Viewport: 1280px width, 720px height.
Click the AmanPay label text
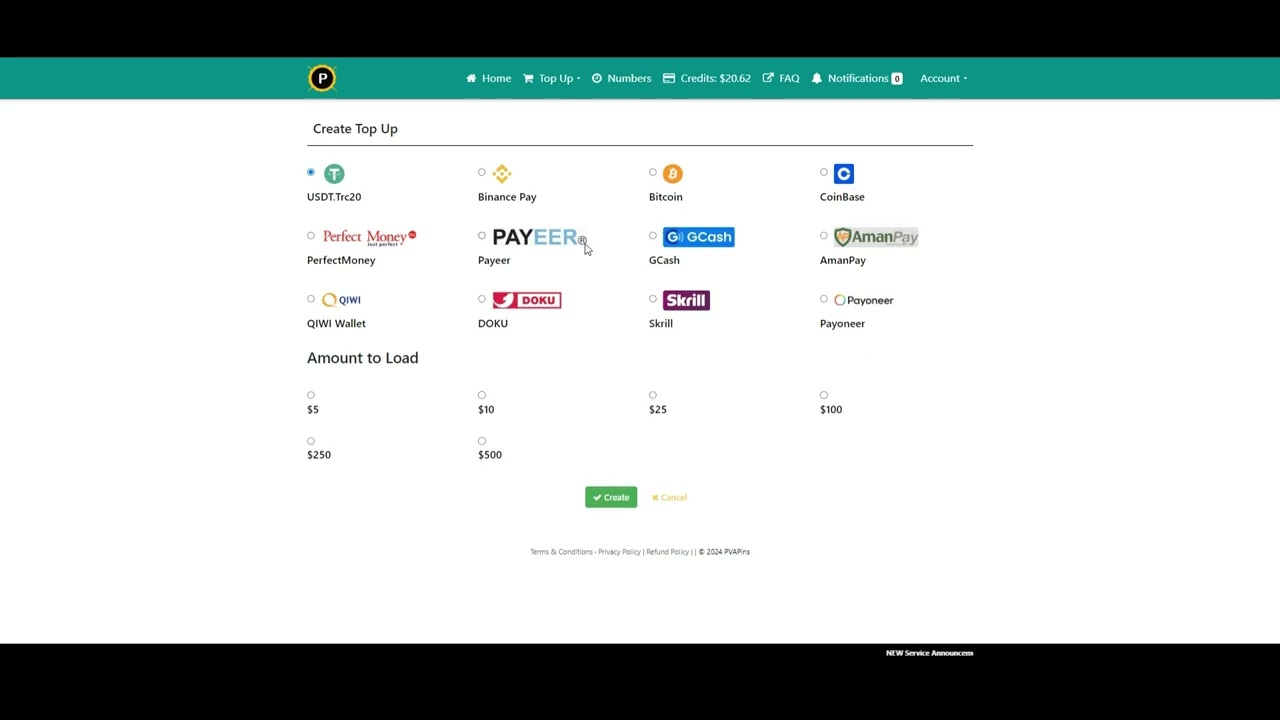[843, 260]
